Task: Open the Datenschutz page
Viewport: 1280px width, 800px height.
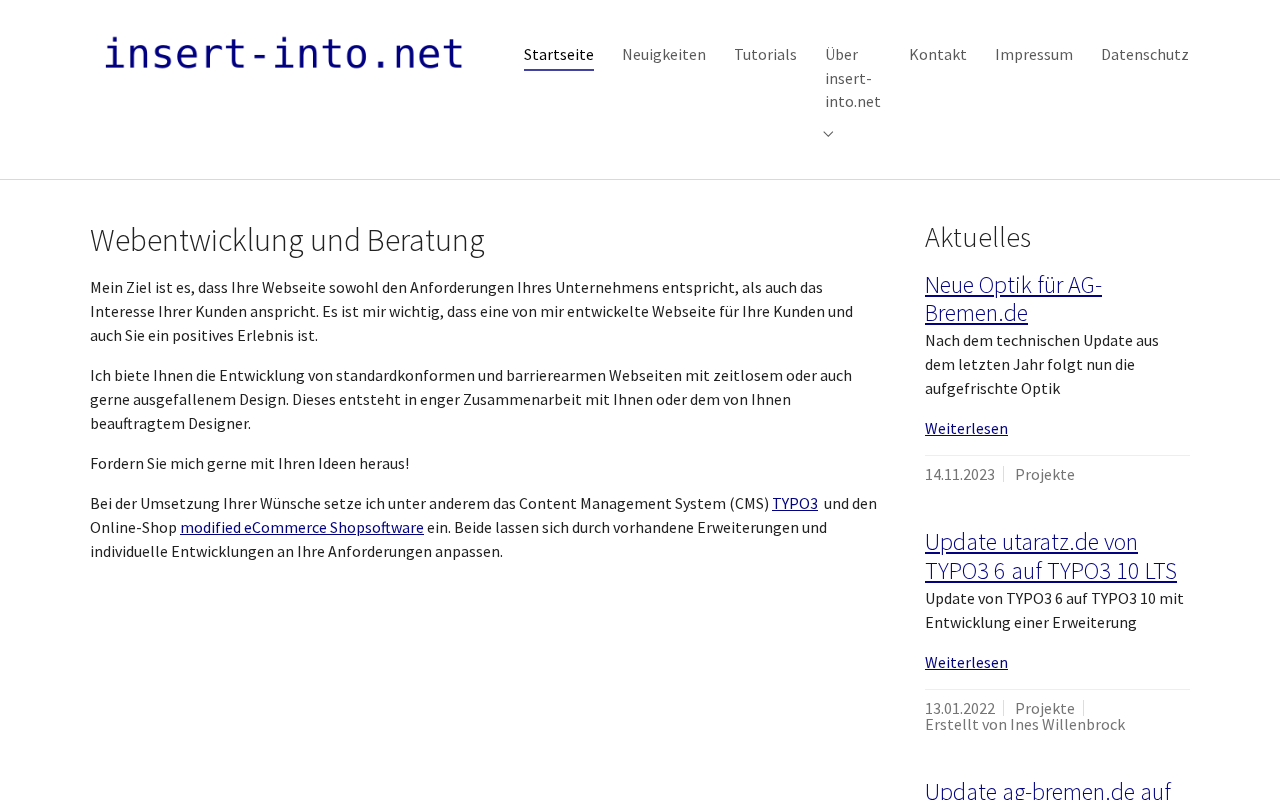Action: (1145, 54)
